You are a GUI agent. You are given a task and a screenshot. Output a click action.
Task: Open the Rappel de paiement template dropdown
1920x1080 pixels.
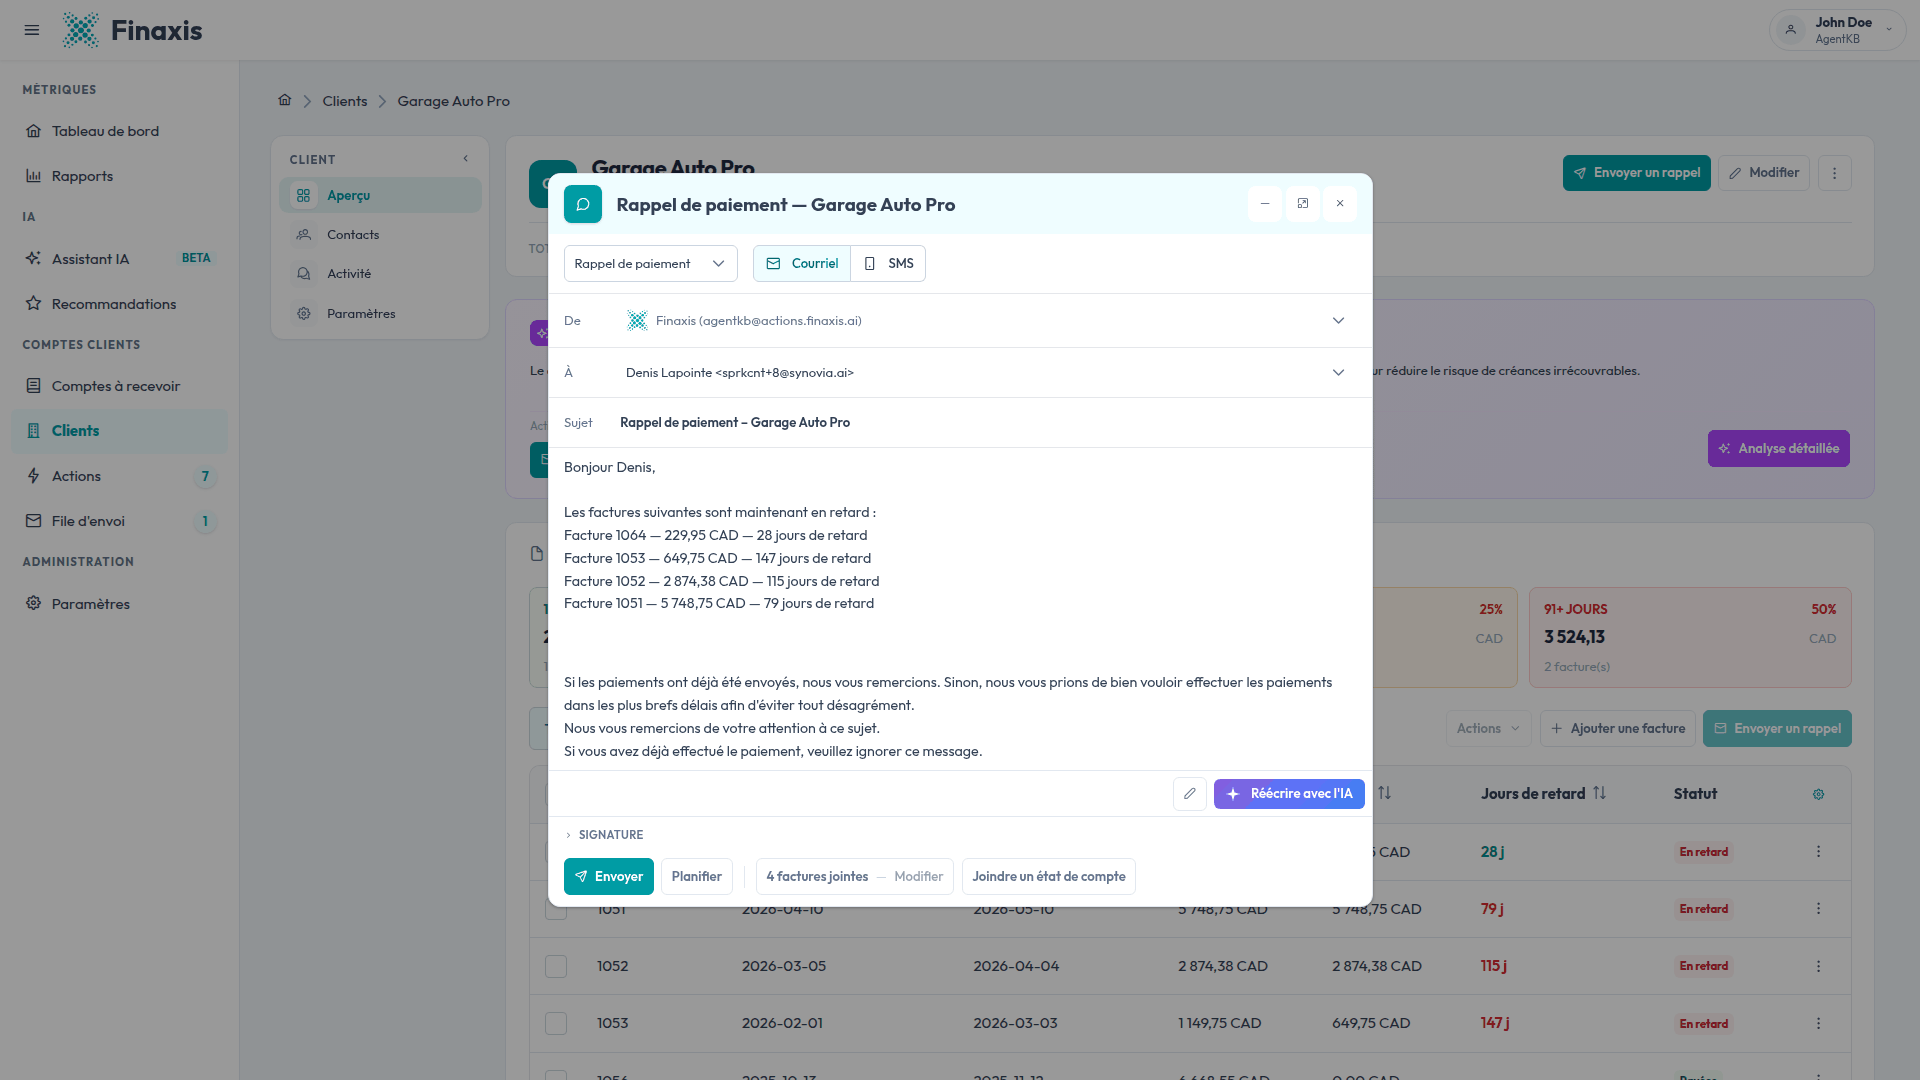point(650,264)
